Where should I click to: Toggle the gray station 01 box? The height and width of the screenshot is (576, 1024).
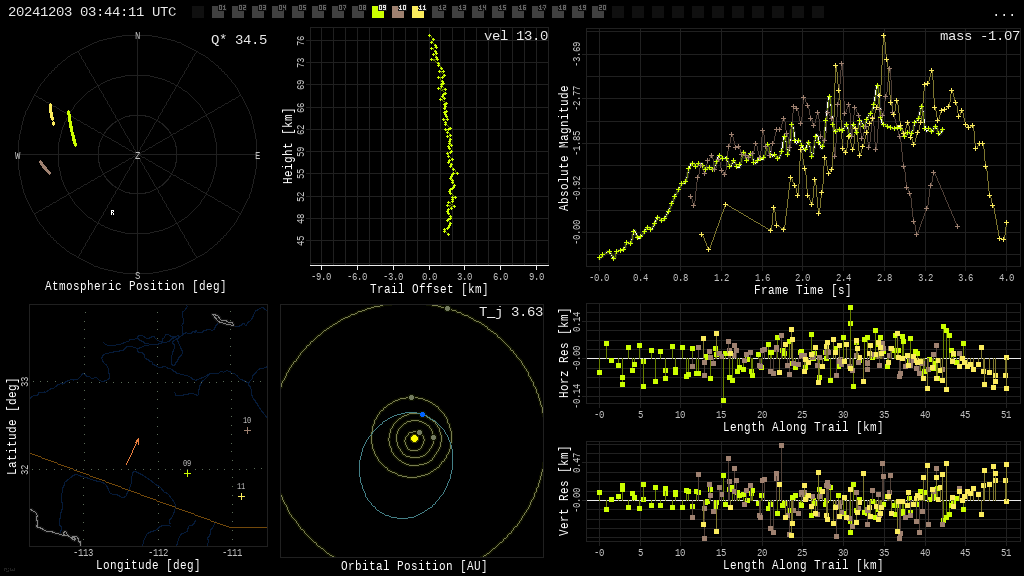(218, 12)
